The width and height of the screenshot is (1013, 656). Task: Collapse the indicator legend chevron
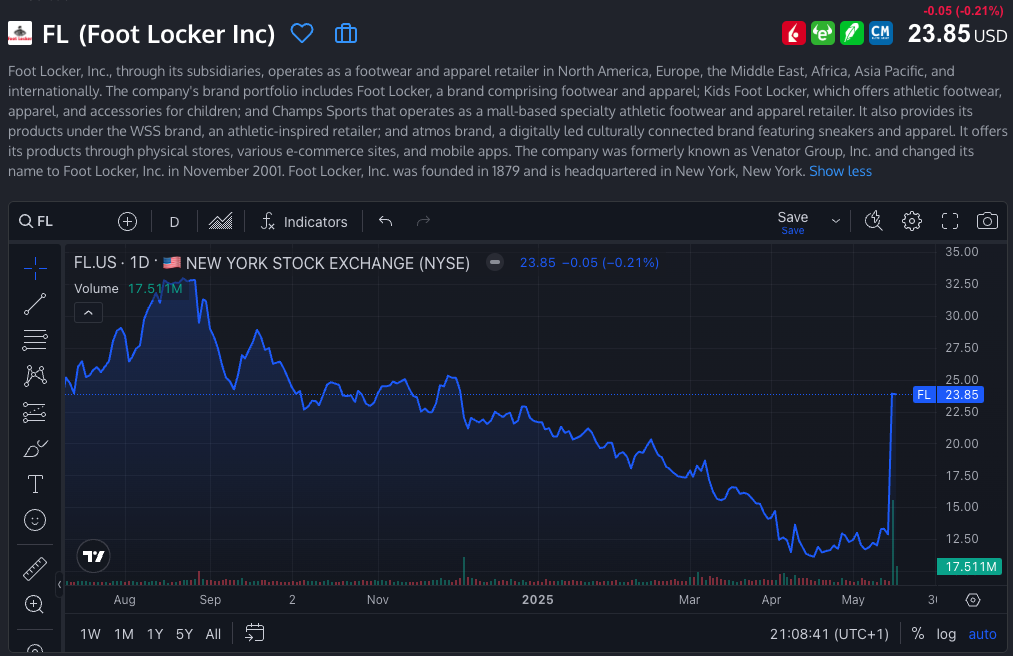[88, 313]
